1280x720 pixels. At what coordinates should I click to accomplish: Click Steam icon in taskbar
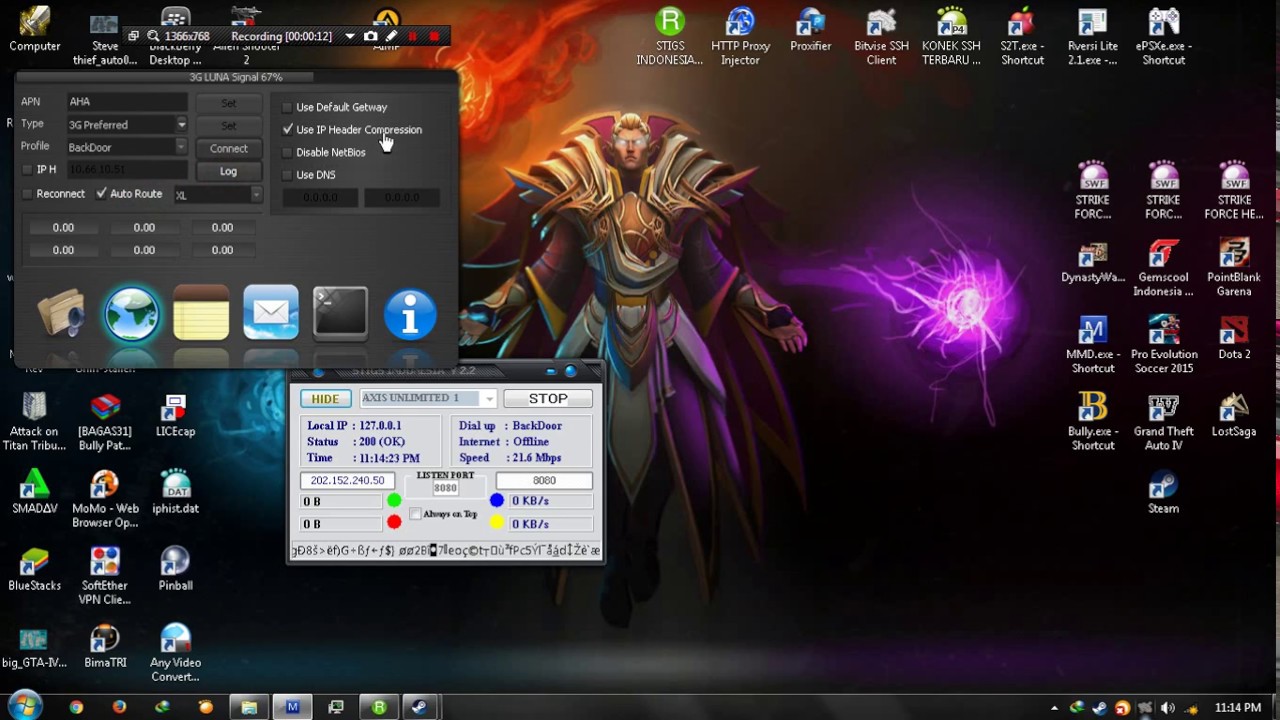tap(421, 707)
